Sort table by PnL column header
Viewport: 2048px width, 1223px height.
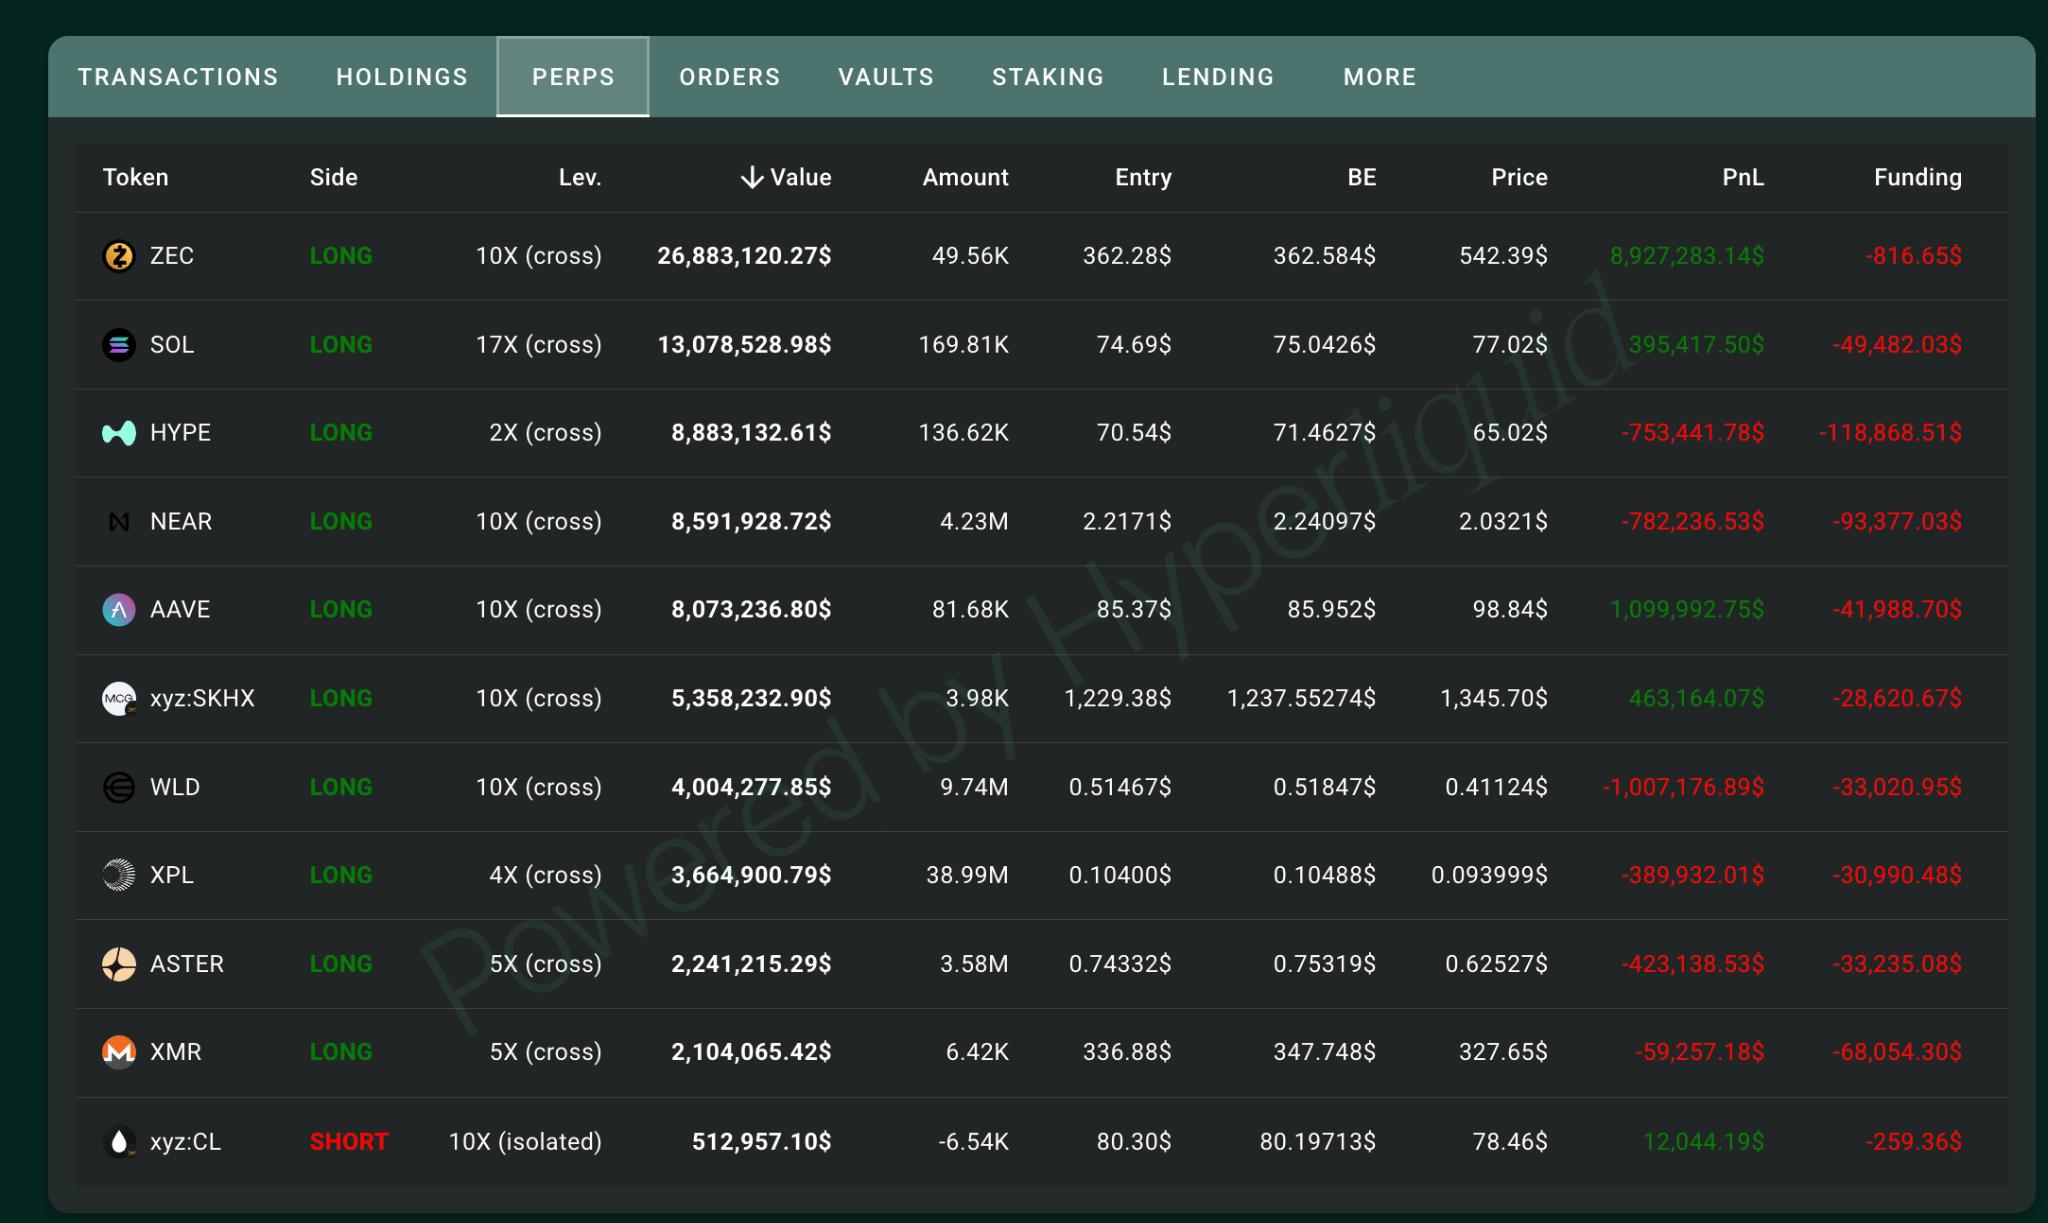[x=1743, y=178]
